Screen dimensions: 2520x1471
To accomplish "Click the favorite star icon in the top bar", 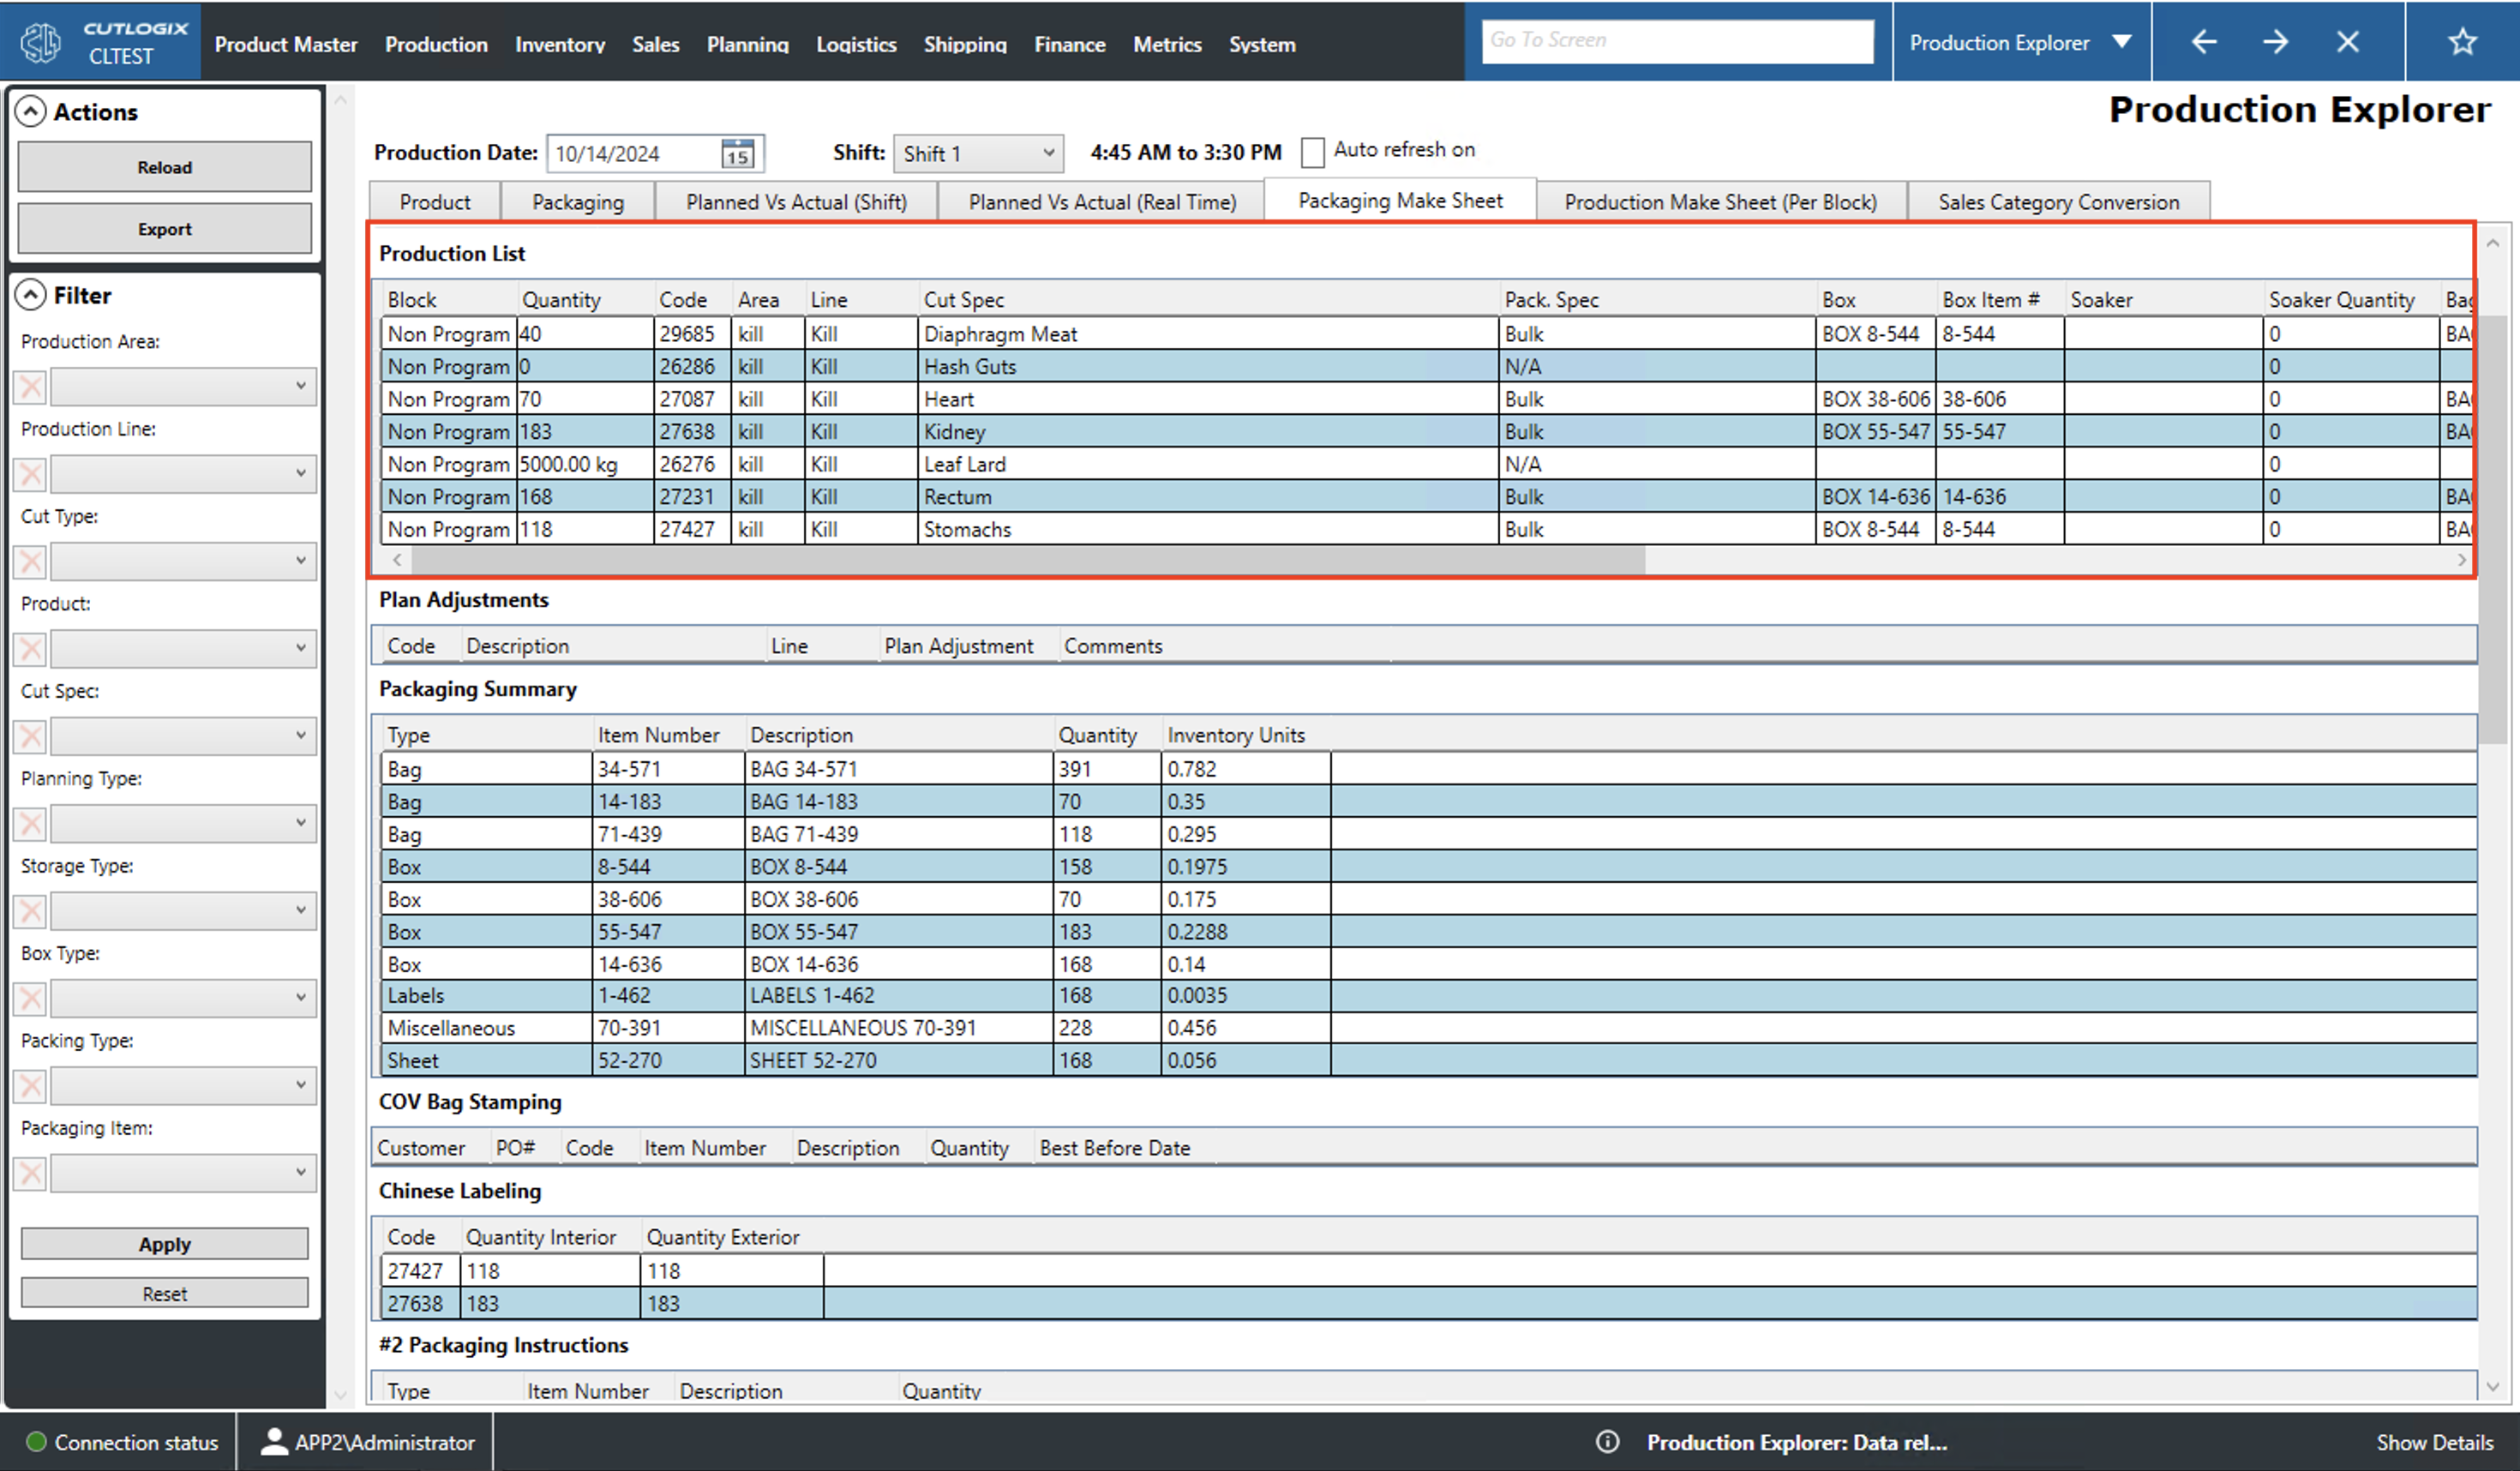I will click(2462, 41).
